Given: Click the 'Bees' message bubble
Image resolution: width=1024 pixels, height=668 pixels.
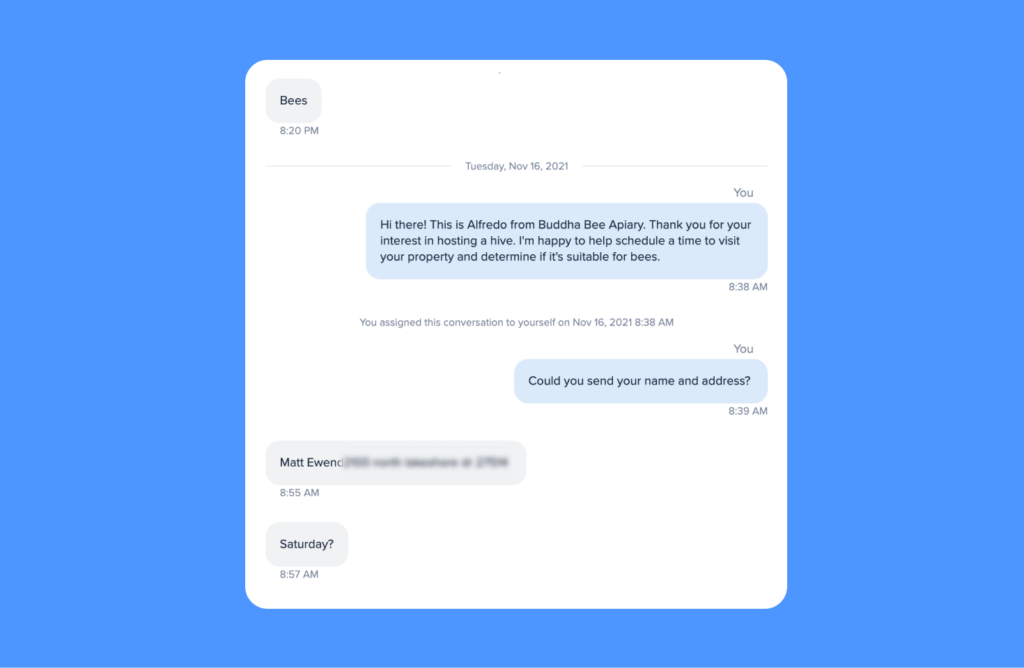Looking at the screenshot, I should click(x=293, y=101).
